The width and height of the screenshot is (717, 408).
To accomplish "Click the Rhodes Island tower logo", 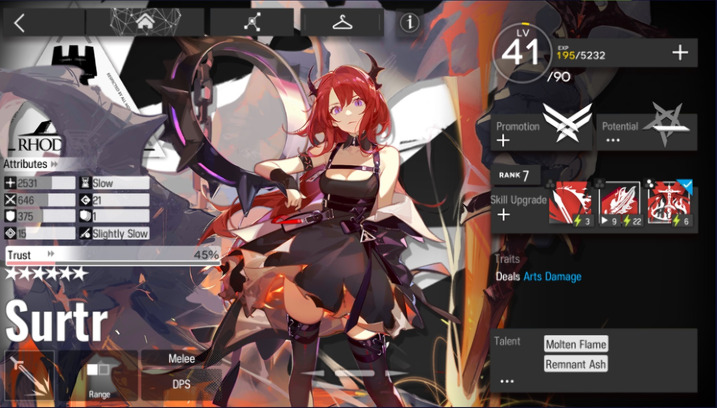I will tap(74, 64).
